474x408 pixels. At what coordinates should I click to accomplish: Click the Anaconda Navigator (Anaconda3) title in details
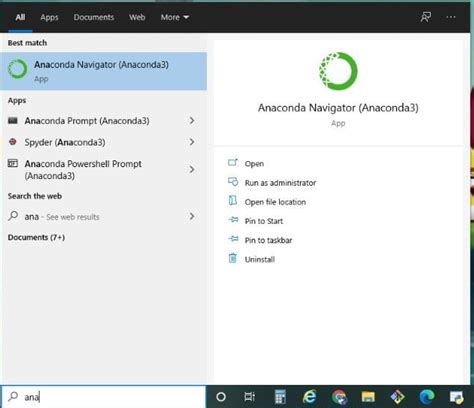point(338,108)
